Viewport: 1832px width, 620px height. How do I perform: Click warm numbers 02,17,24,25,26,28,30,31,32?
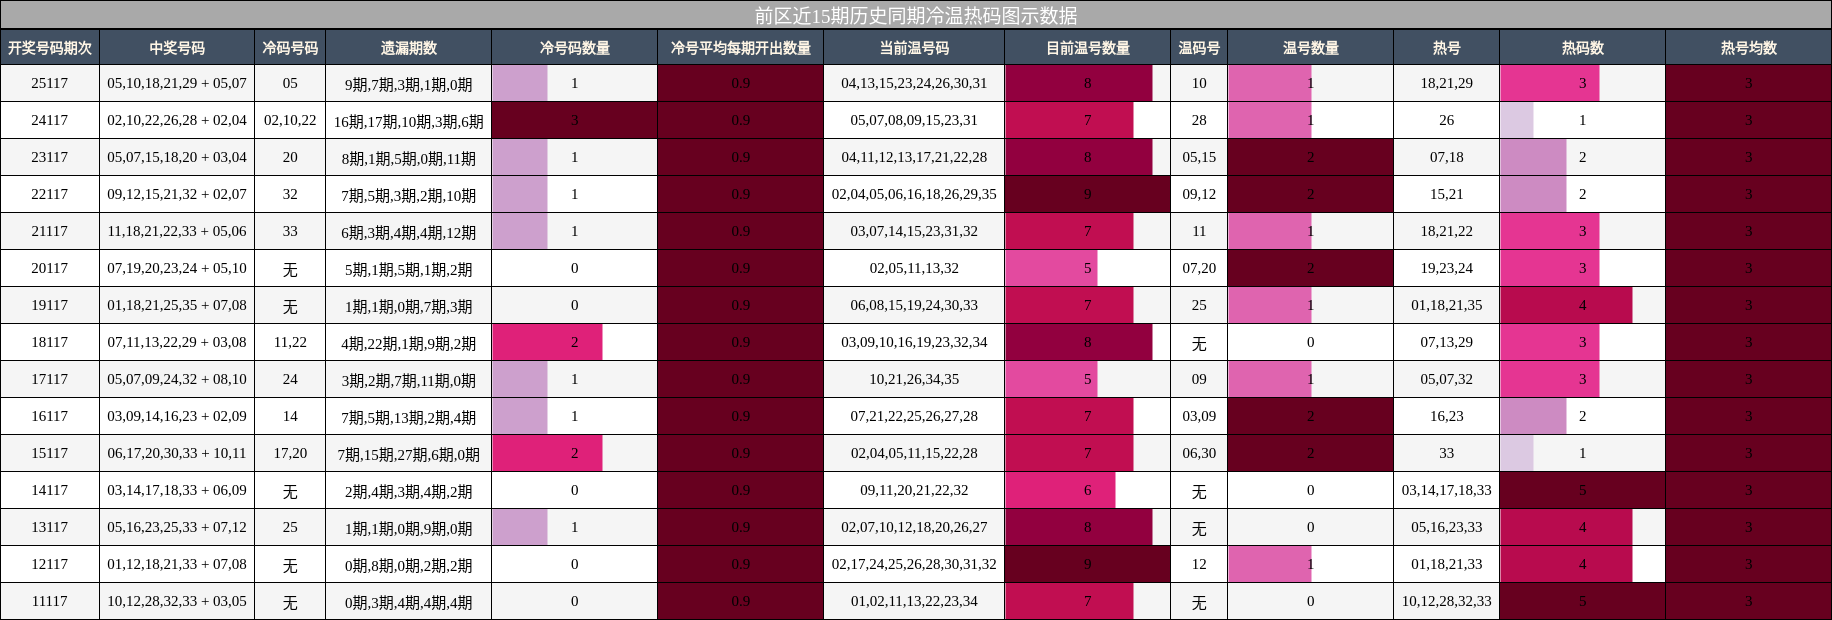click(x=914, y=564)
